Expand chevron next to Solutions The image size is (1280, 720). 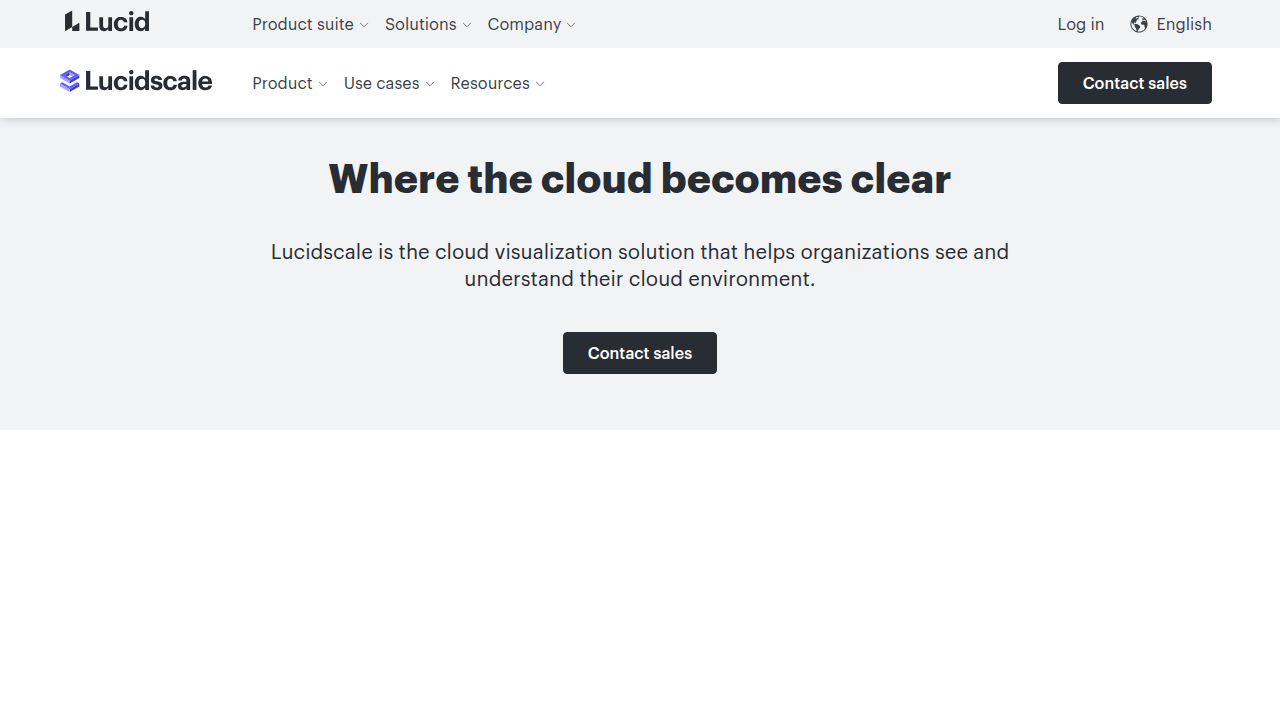tap(467, 25)
